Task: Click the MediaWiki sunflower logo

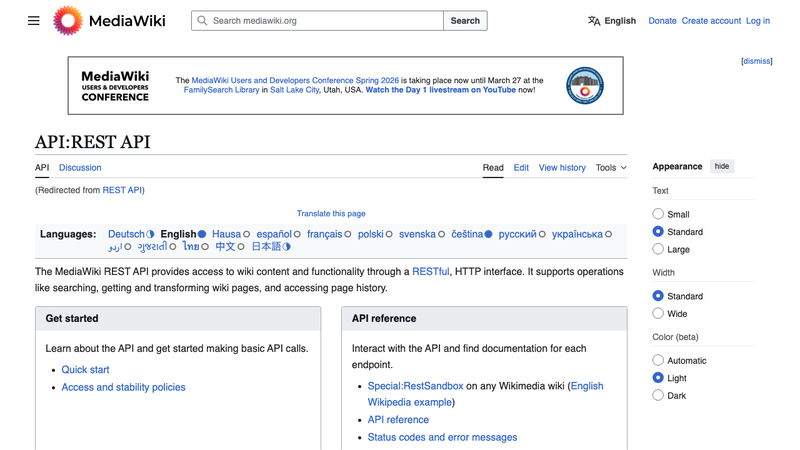Action: (68, 21)
